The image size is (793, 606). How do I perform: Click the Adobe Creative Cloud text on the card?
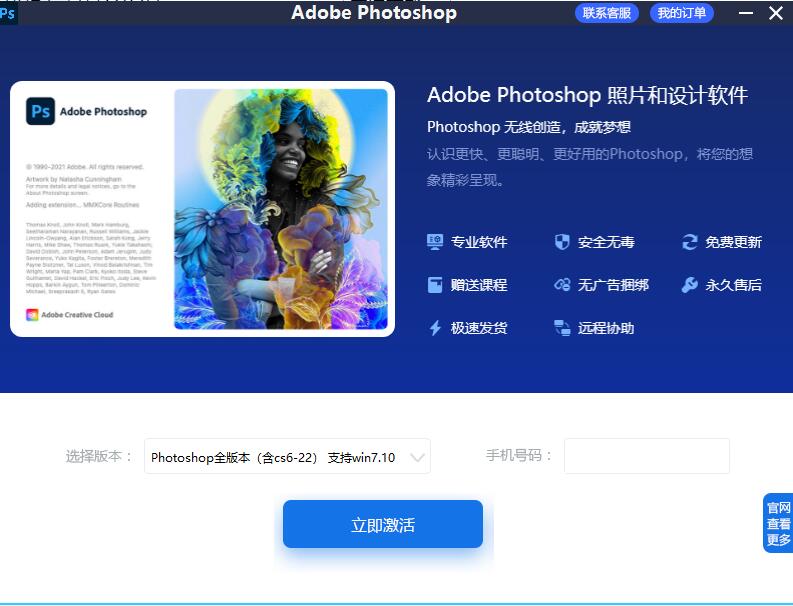tap(77, 315)
